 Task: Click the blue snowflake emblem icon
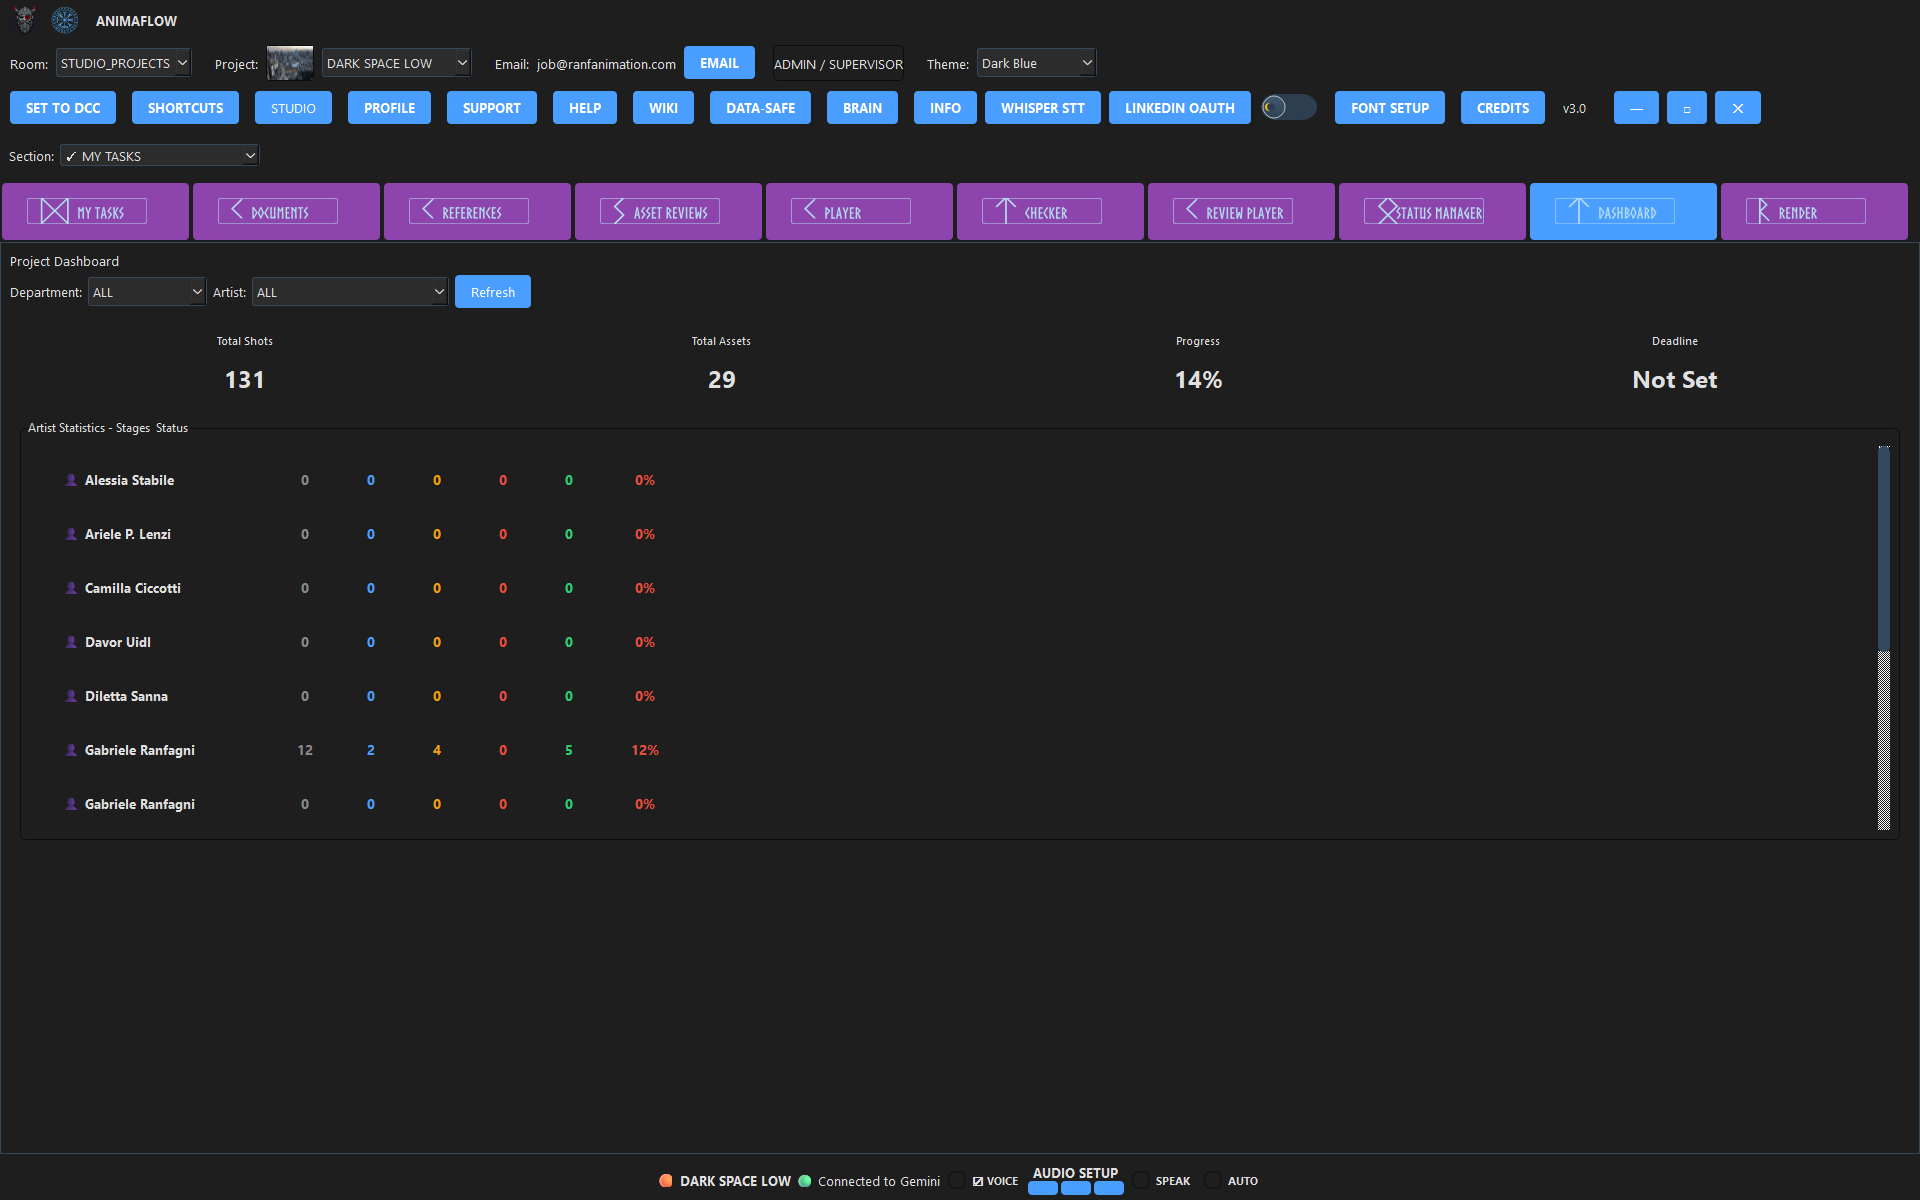pos(65,20)
